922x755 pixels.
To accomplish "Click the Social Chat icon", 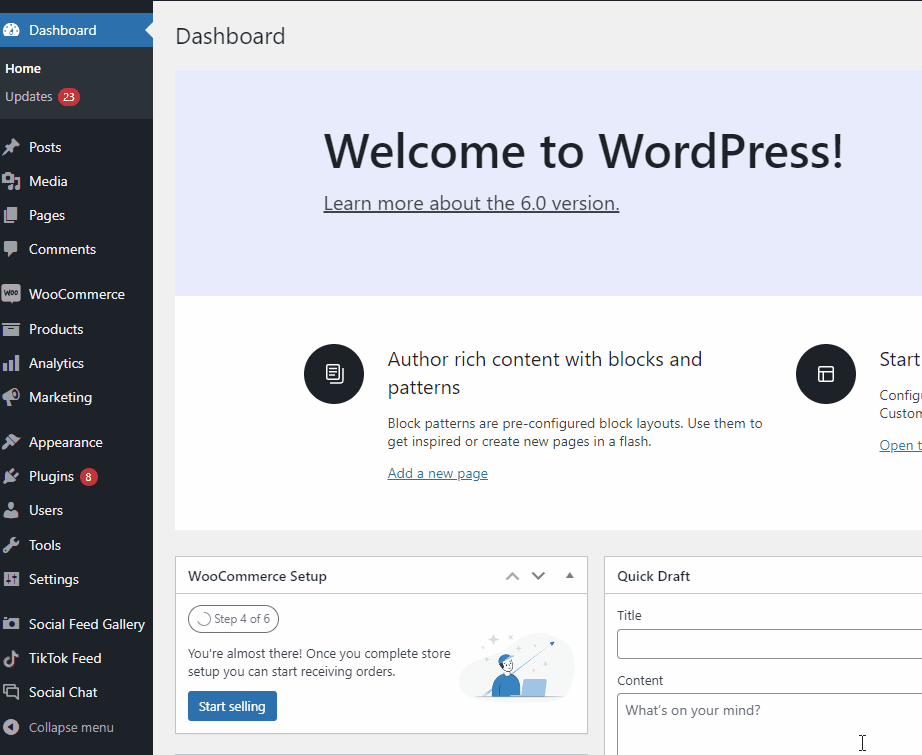I will [11, 692].
